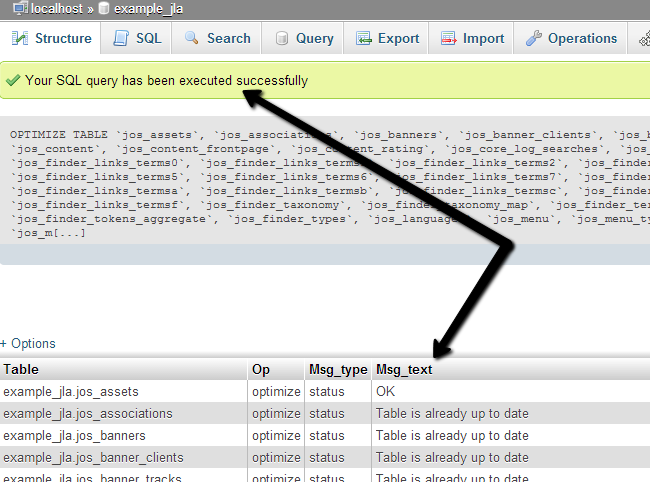
Task: Open the example_jla database breadcrumb link
Action: [x=149, y=8]
